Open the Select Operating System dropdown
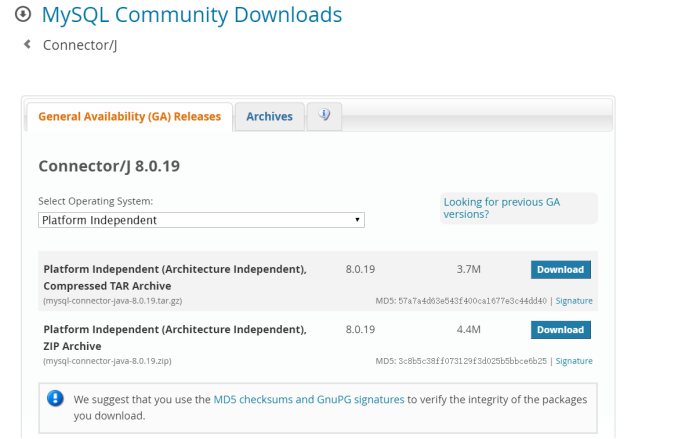The height and width of the screenshot is (439, 700). click(x=201, y=220)
